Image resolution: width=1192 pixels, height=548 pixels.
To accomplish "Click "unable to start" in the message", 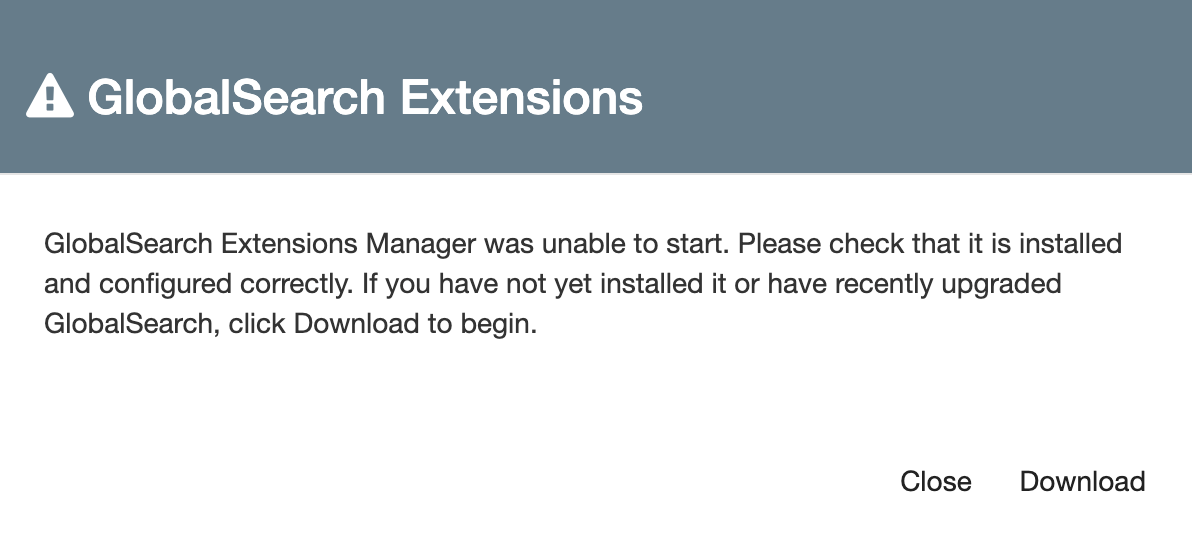I will tap(638, 243).
